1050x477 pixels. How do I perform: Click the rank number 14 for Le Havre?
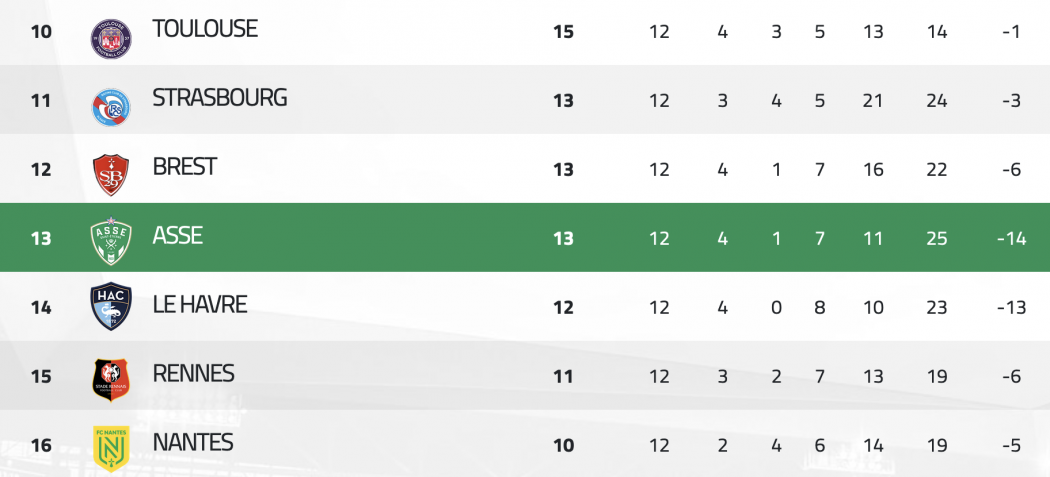tap(41, 308)
